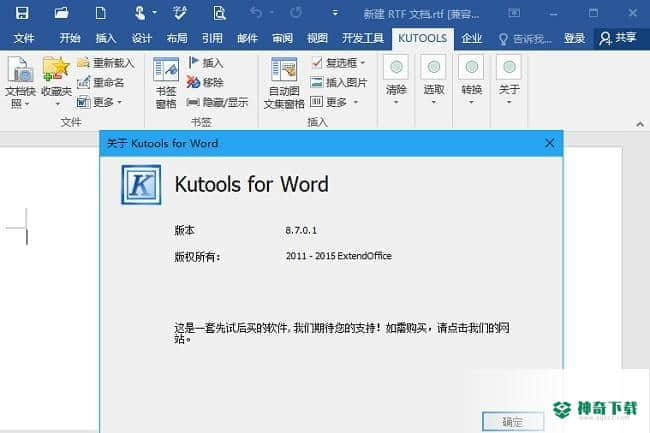Click the print preview icon in quick access toolbar
The width and height of the screenshot is (650, 433).
(219, 13)
